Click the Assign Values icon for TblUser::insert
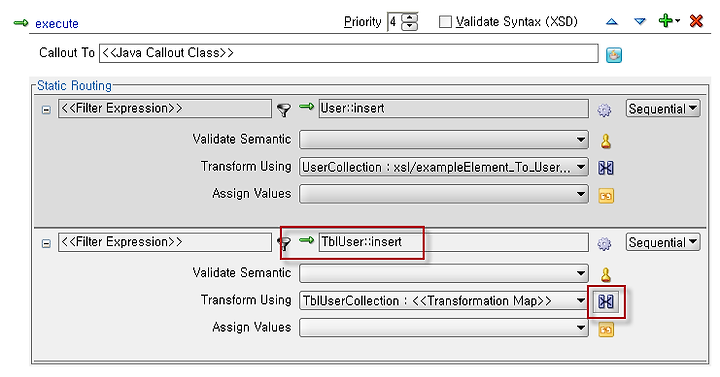Viewport: 720px width, 377px height. click(606, 330)
